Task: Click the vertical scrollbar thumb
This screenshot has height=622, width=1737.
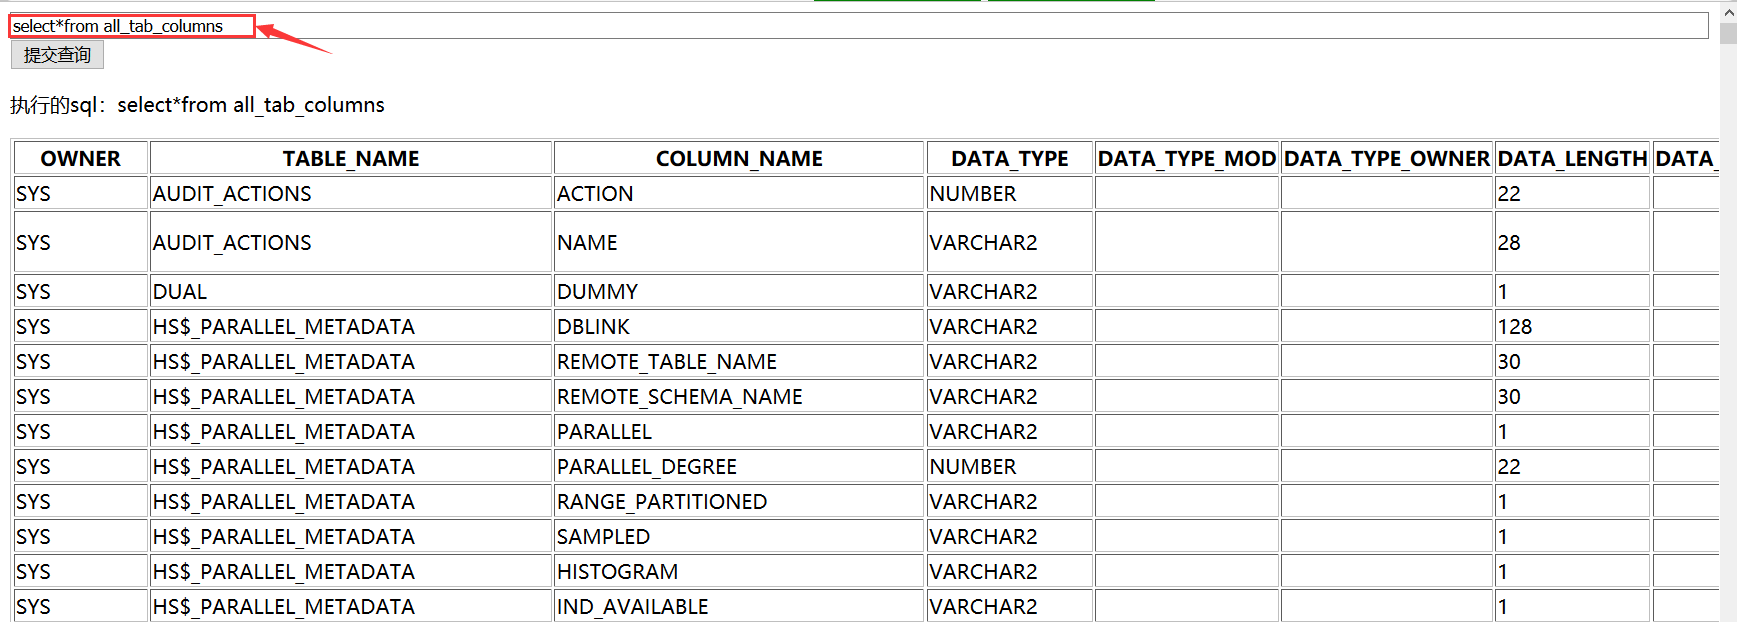Action: coord(1728,33)
